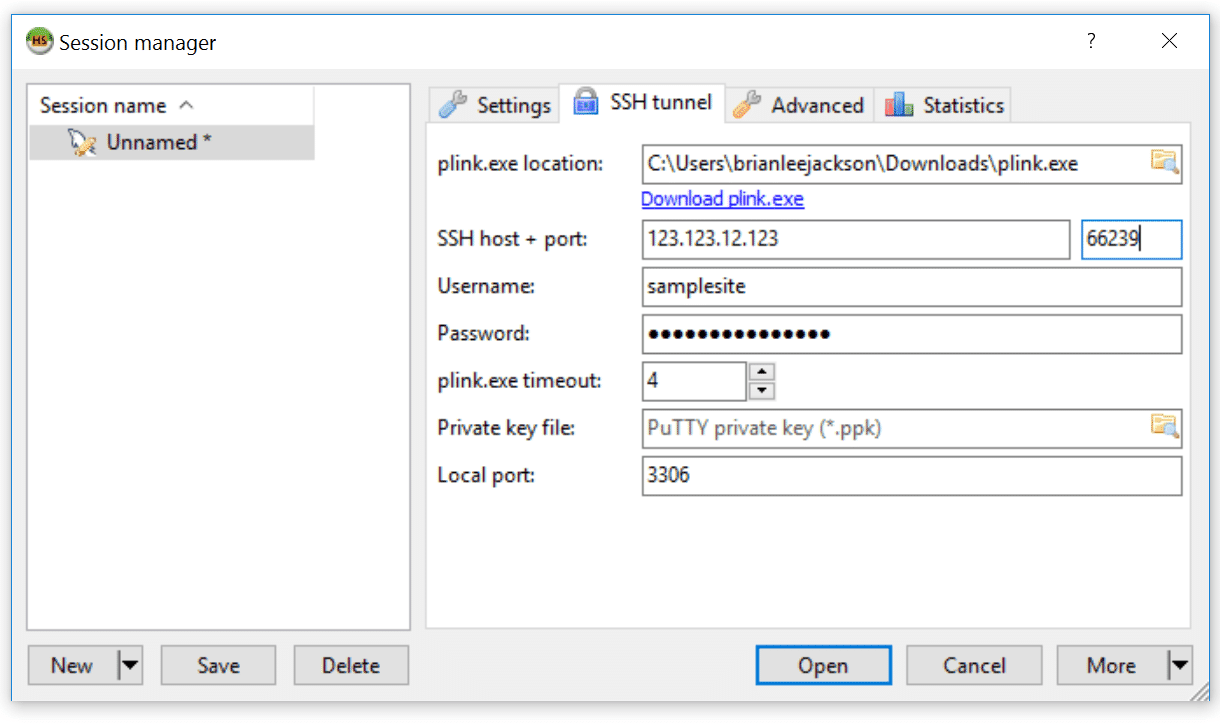Screen dimensions: 1220x725
Task: Open the dropdown arrow next to New
Action: tap(129, 665)
